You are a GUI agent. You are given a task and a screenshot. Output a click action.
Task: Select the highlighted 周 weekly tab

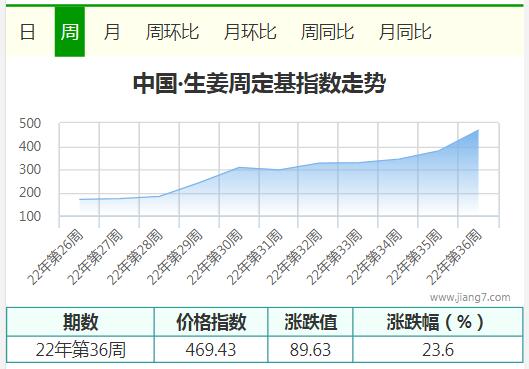coord(70,32)
